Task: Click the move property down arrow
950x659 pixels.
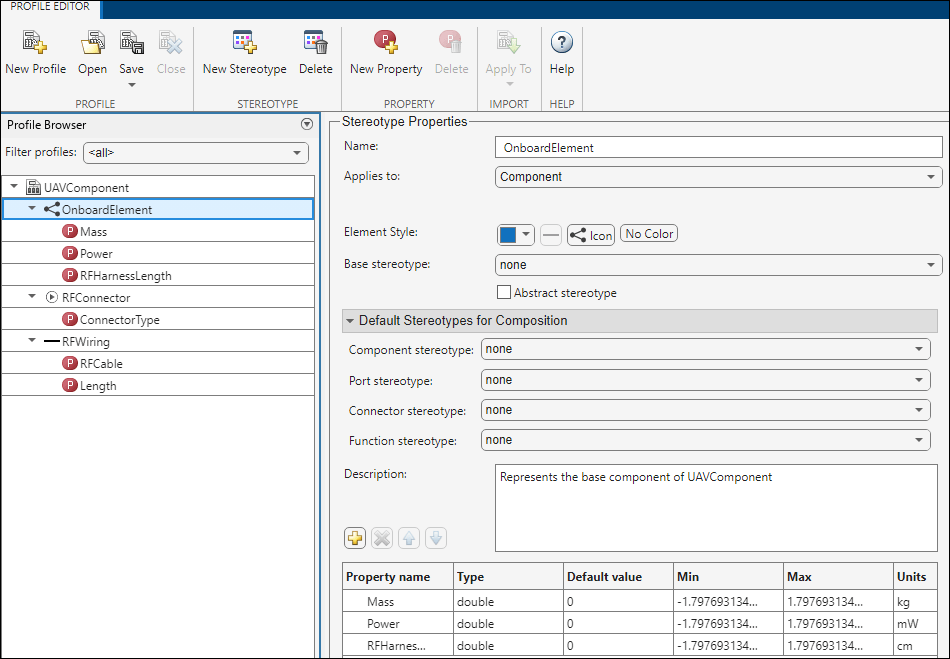Action: [436, 538]
